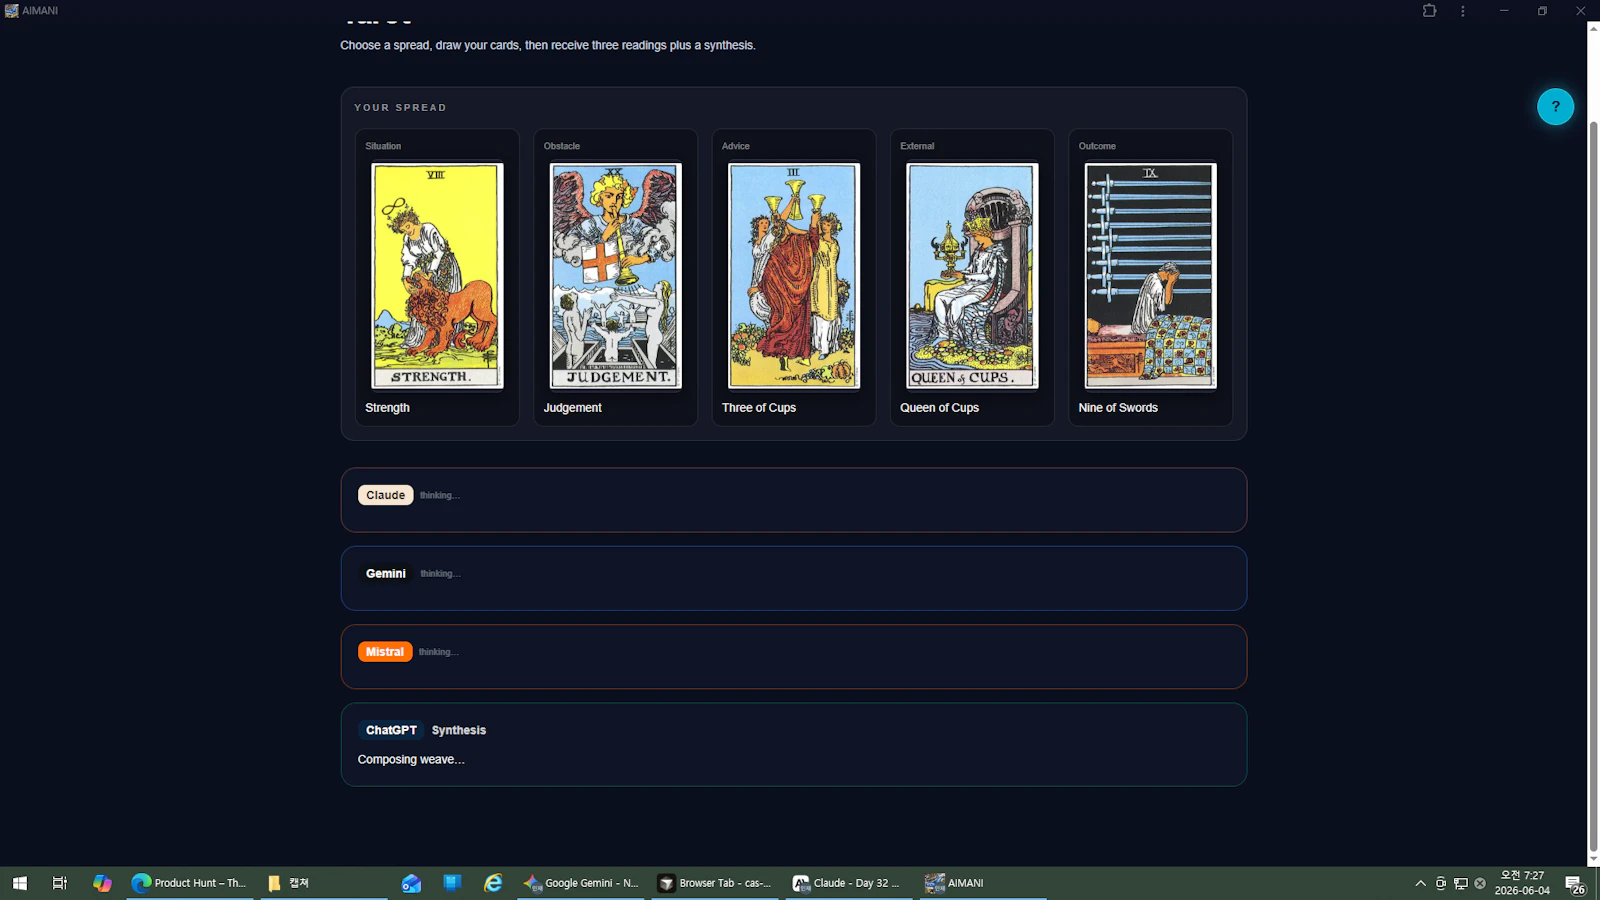Switch to the AIMANI taskbar window
1600x900 pixels.
[x=983, y=883]
